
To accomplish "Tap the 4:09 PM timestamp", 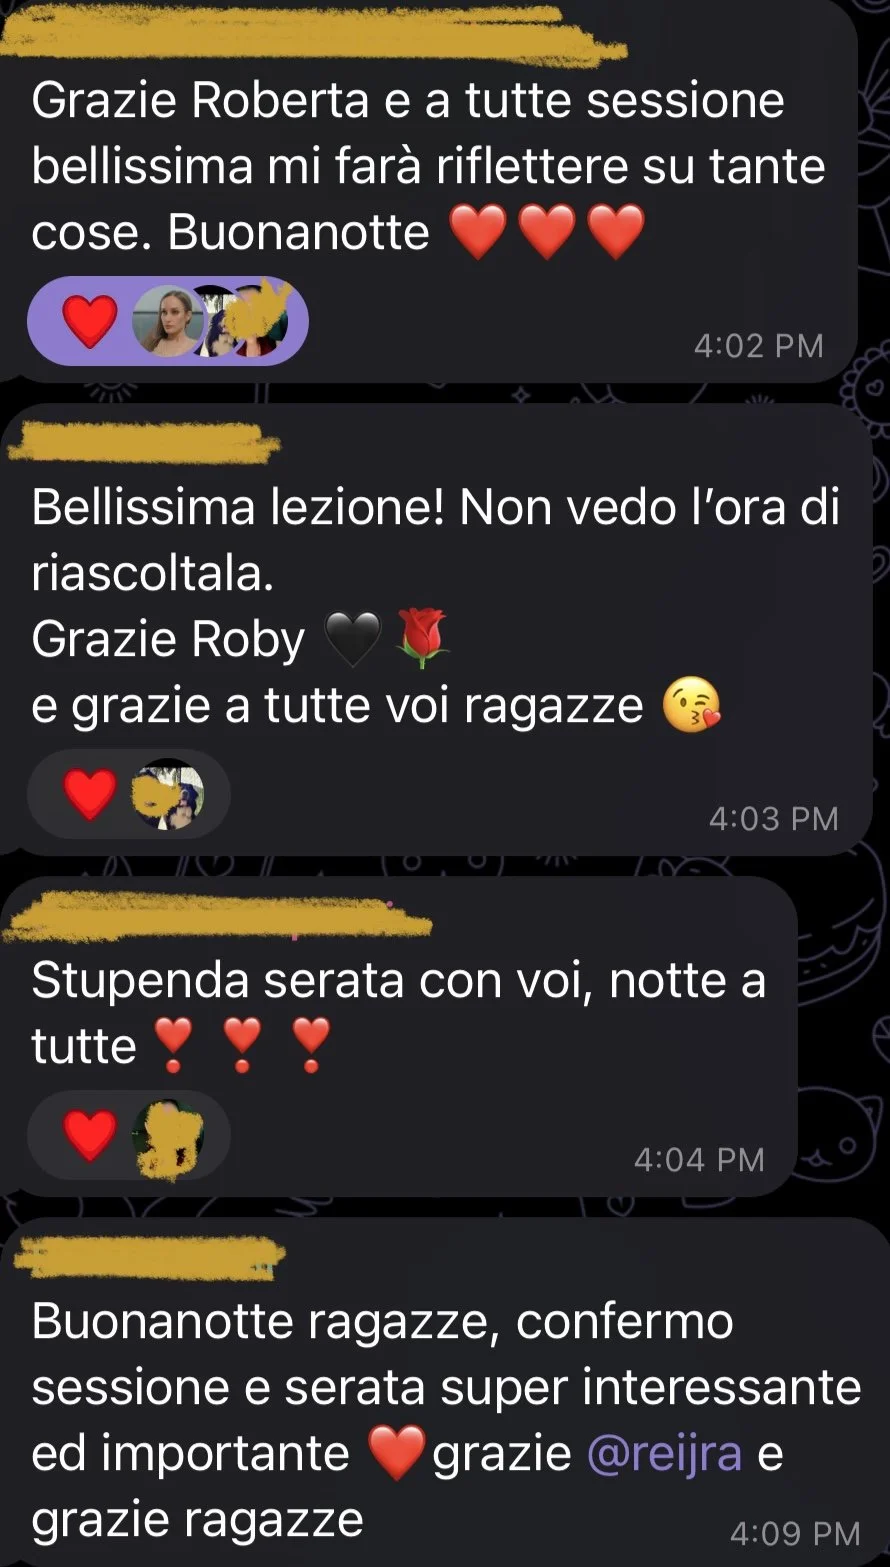I will click(x=794, y=1532).
